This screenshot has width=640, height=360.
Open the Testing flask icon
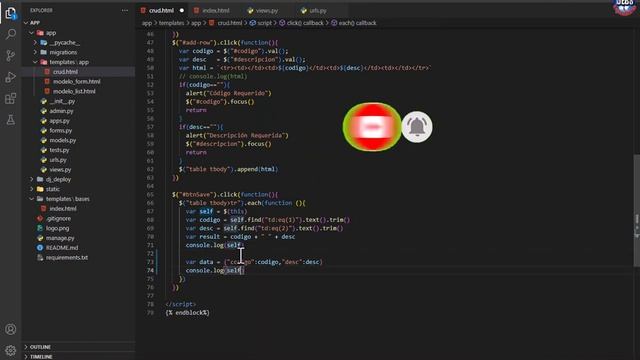coord(11,120)
